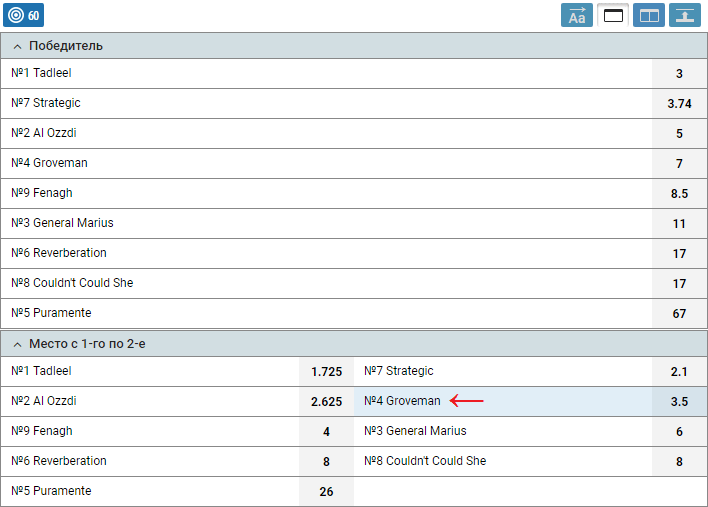
Task: Click №4 Groveman name in winner list
Action: pyautogui.click(x=49, y=163)
